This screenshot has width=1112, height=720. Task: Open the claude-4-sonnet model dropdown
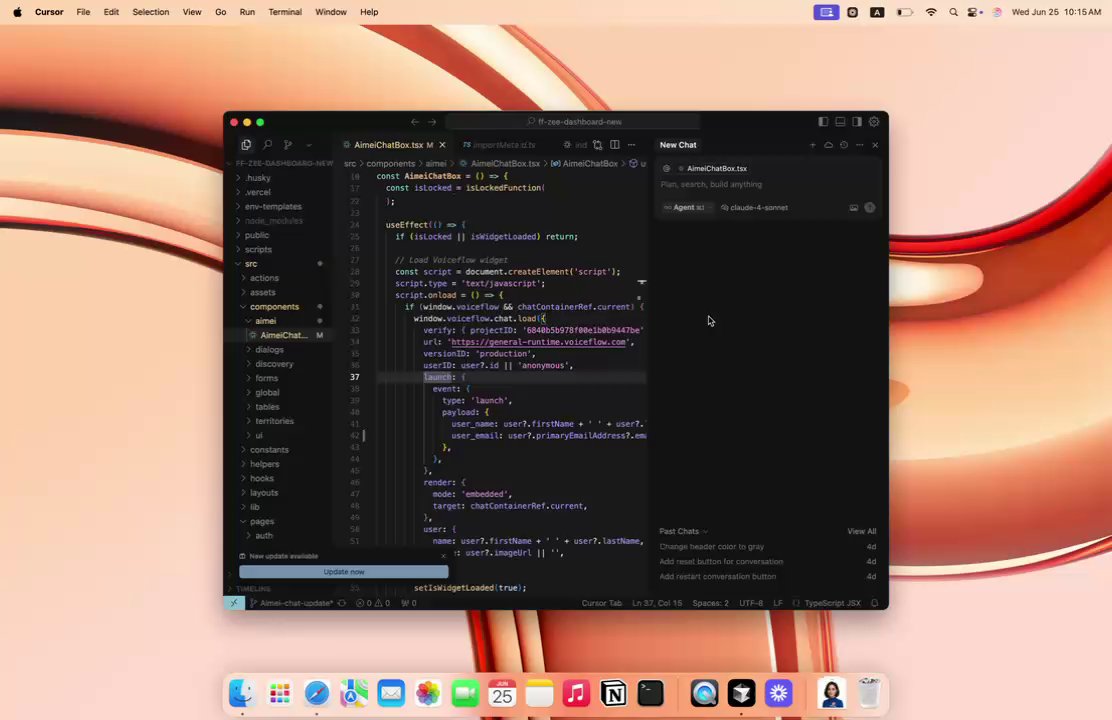(754, 208)
